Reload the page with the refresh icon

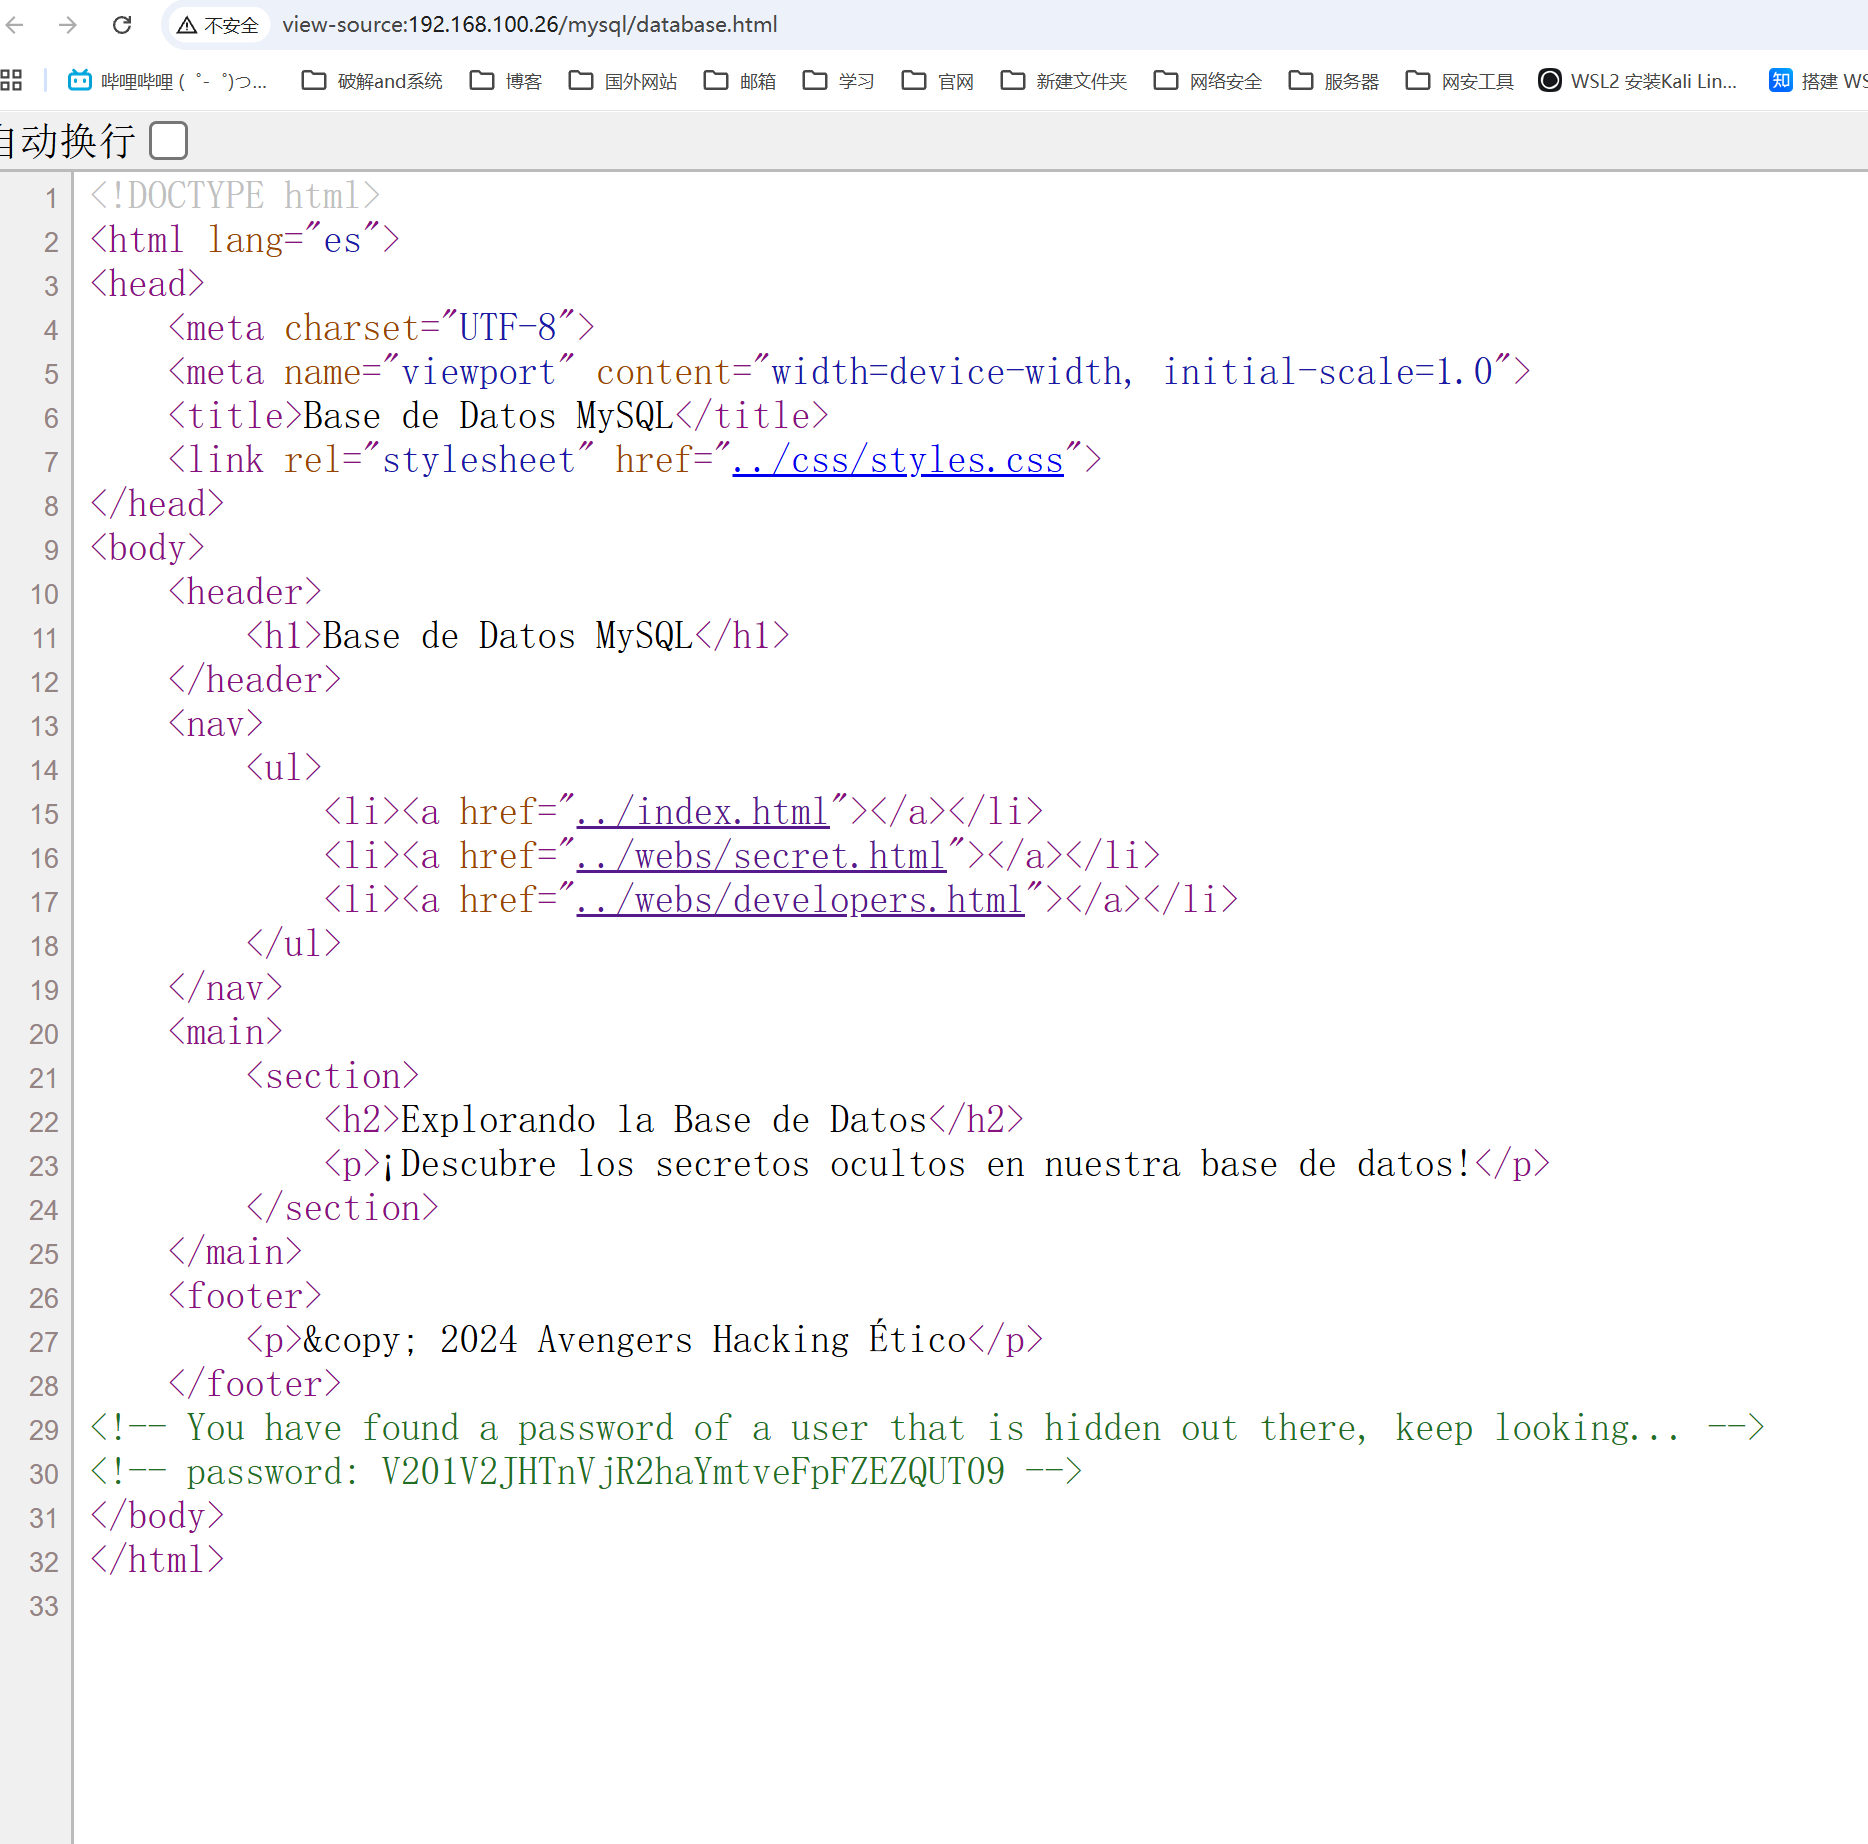[122, 24]
